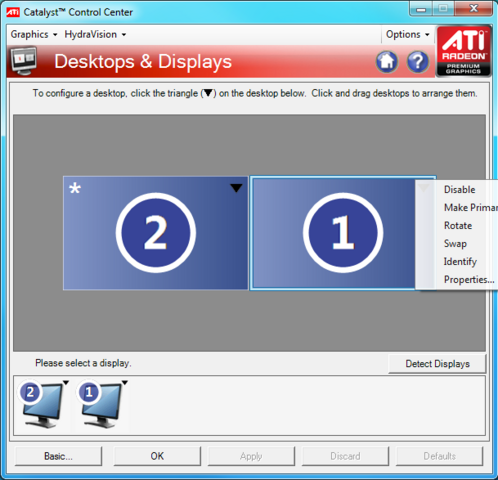Select display 2 monitor icon in bottom panel
The width and height of the screenshot is (498, 480).
[41, 405]
